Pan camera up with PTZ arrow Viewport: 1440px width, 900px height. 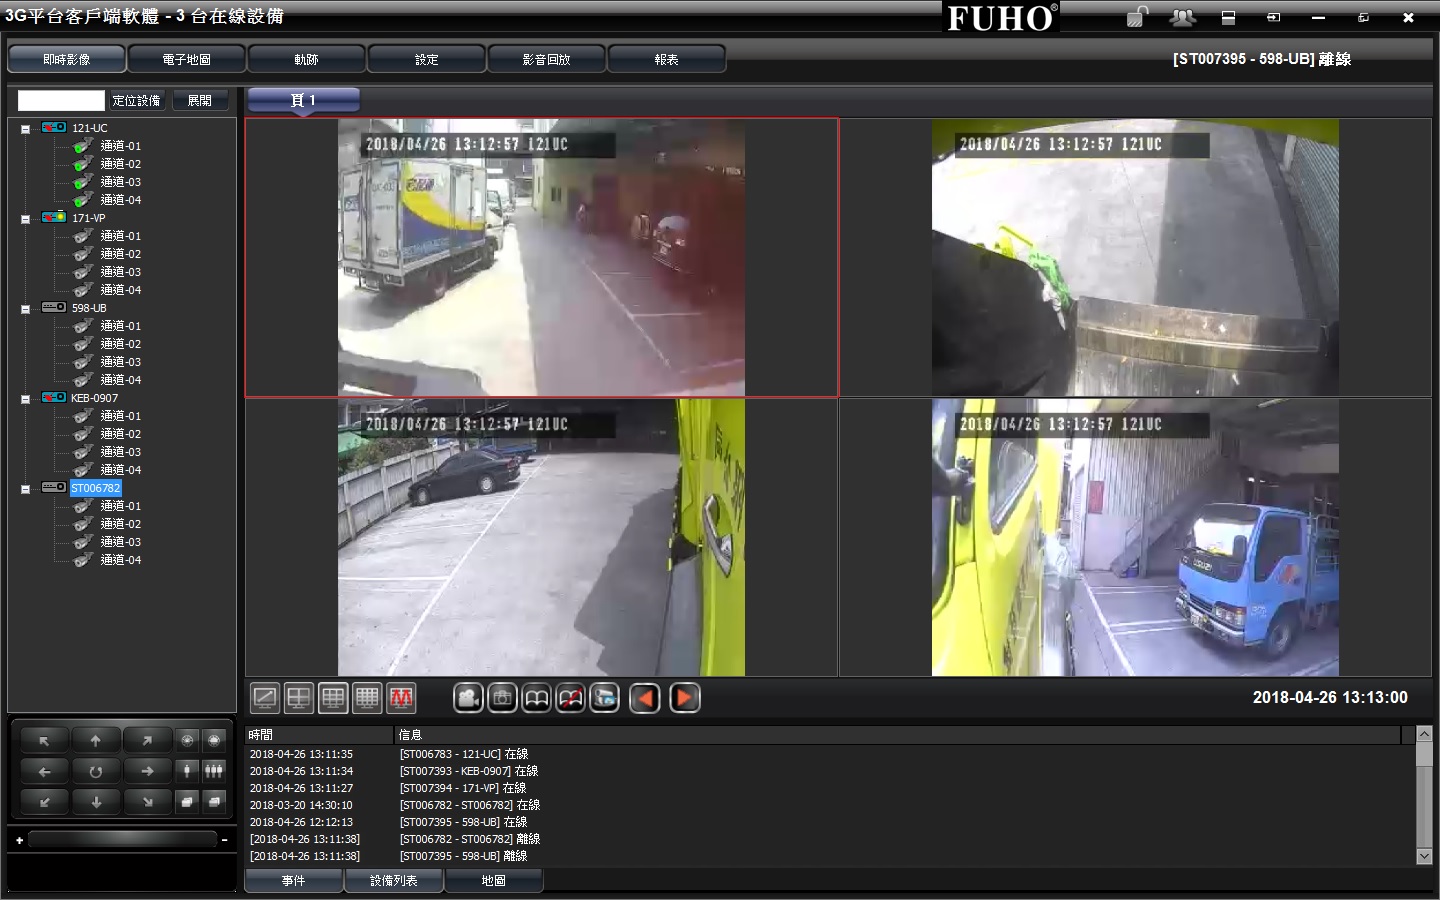click(96, 741)
